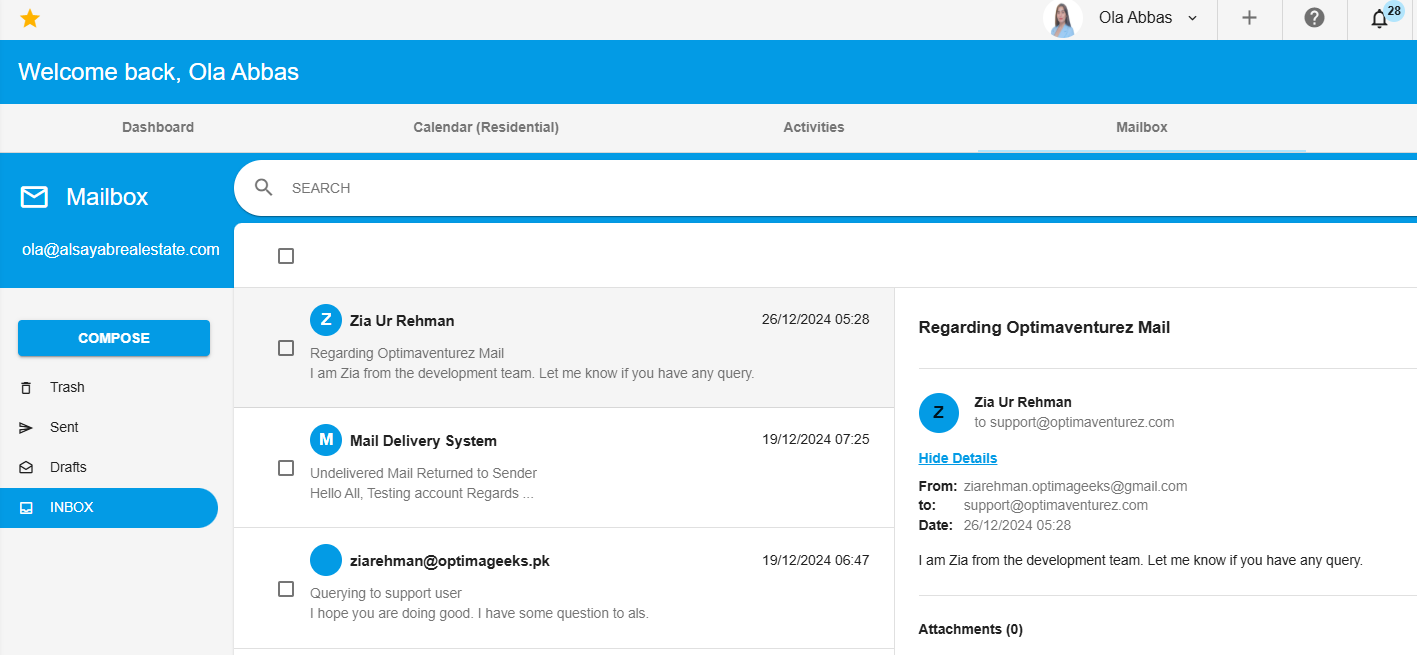Click Ola Abbas profile avatar
Screen dimensions: 1417x655
1062,19
